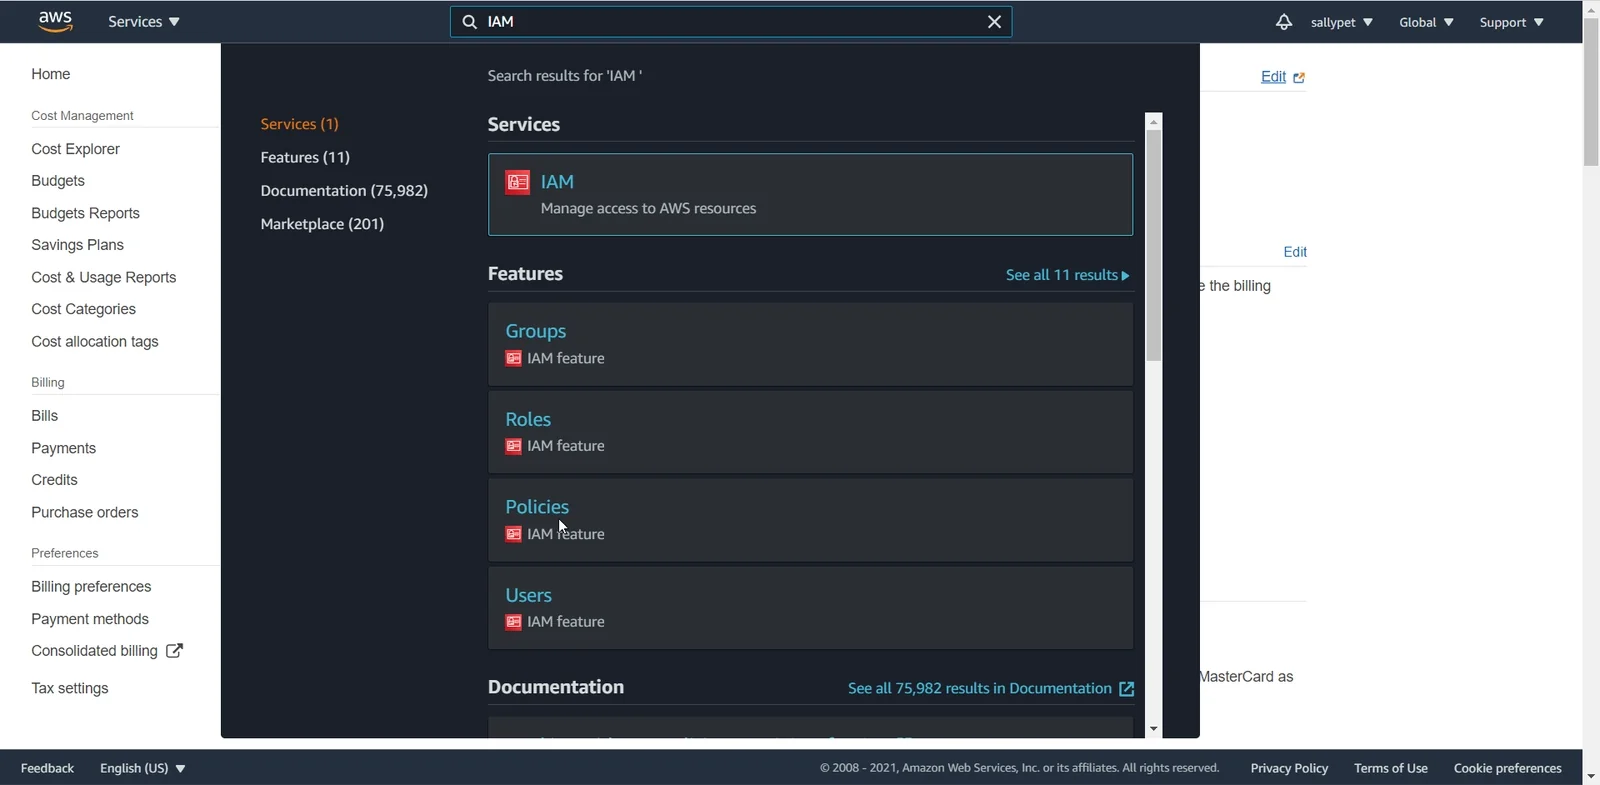The height and width of the screenshot is (785, 1600).
Task: Click the Feedback button
Action: point(48,768)
